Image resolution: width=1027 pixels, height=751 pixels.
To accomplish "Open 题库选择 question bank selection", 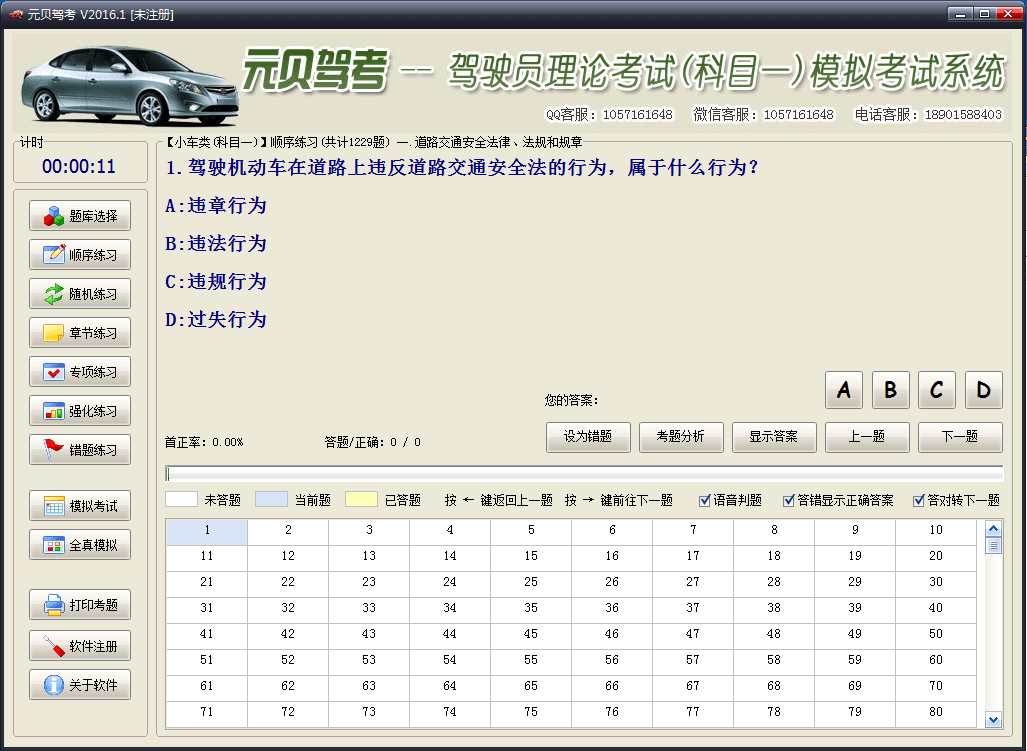I will click(80, 216).
